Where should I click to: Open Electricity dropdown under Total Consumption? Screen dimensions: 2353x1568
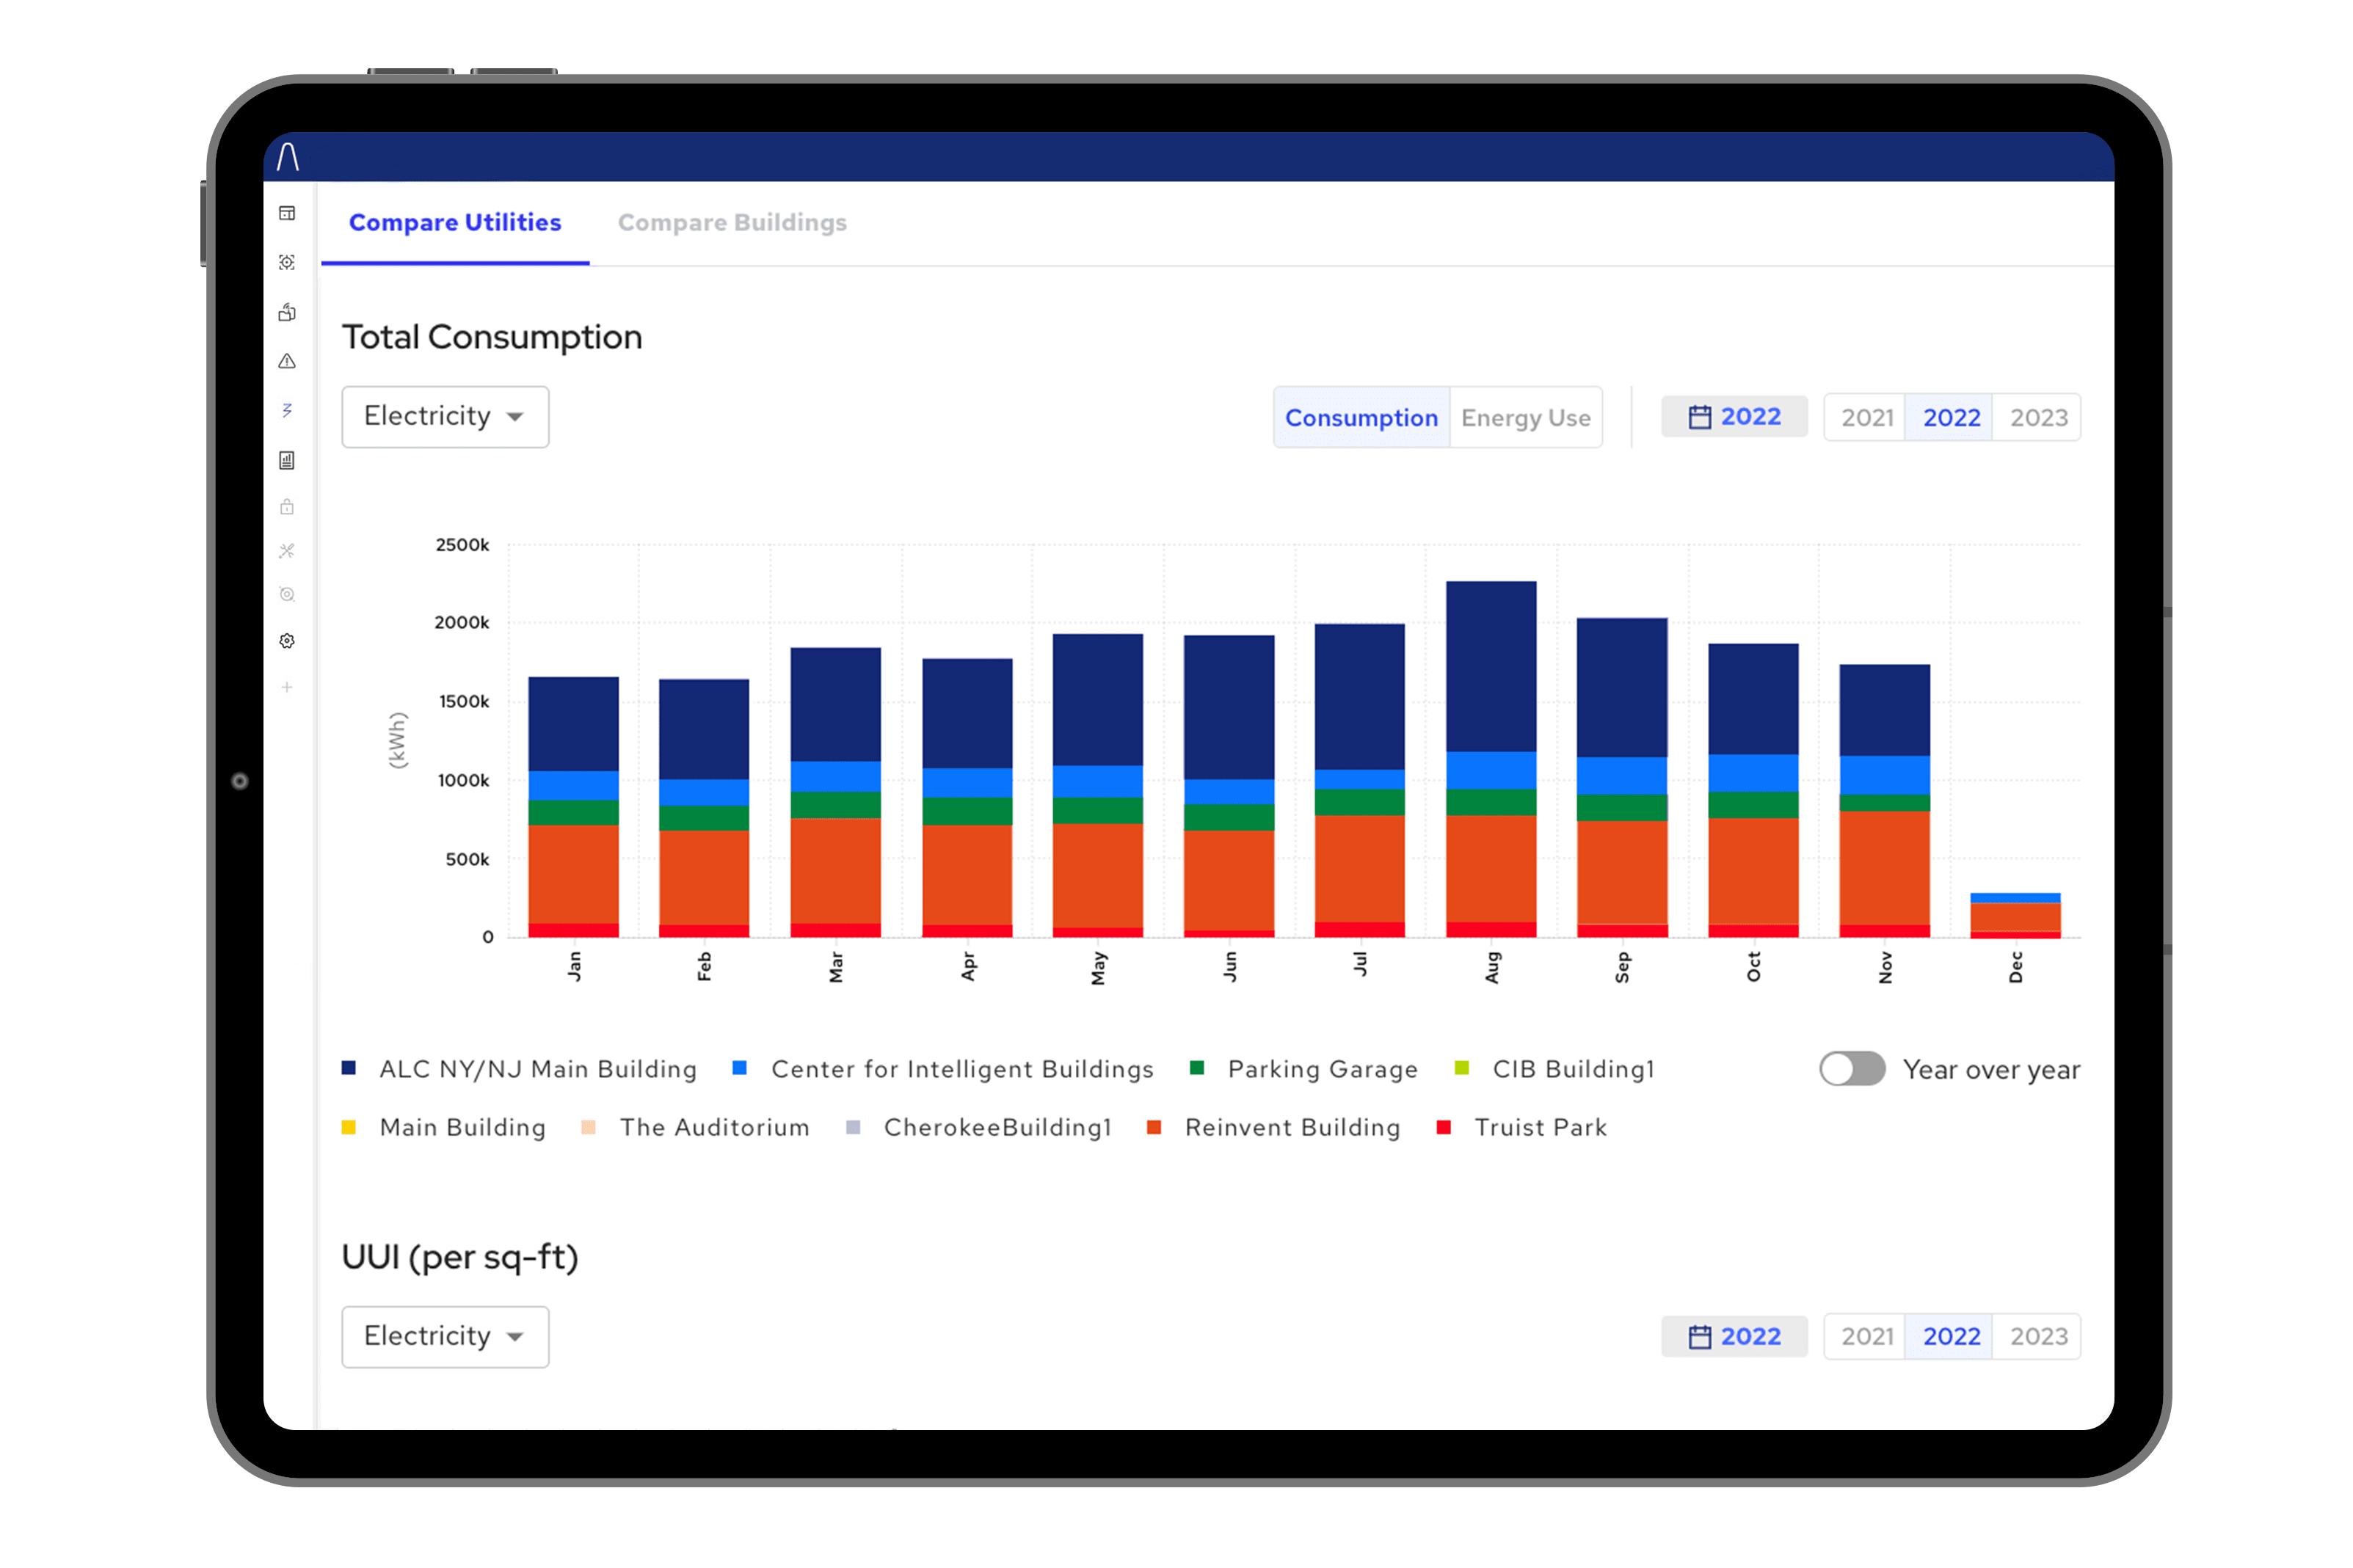coord(445,416)
